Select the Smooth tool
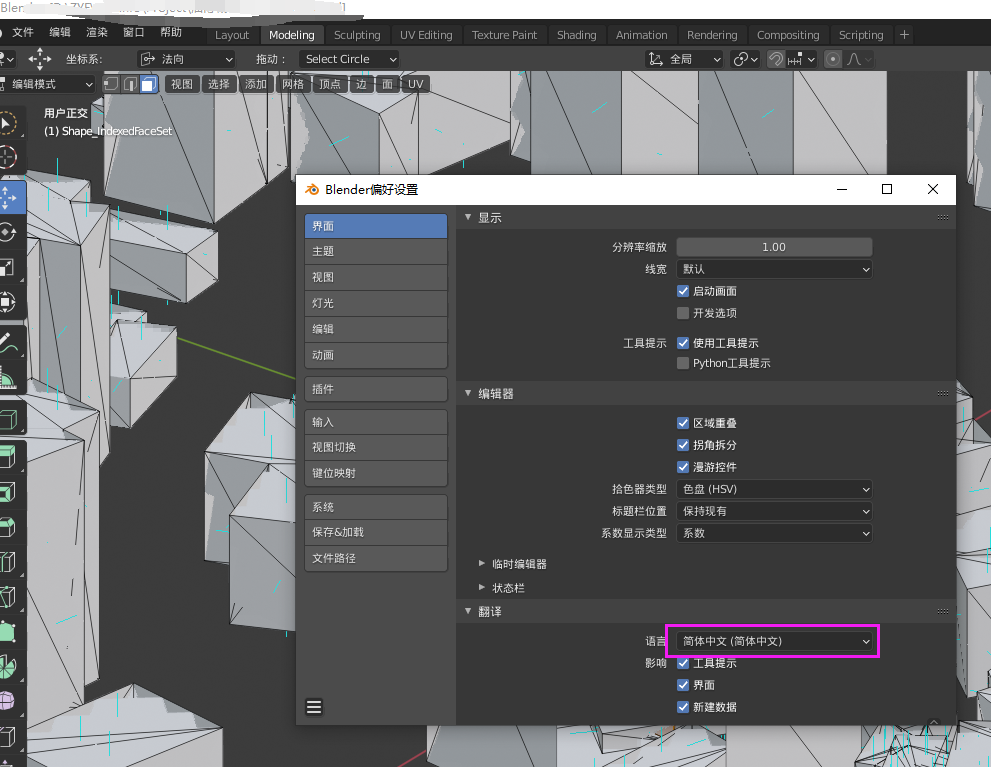This screenshot has width=991, height=767. click(8, 701)
